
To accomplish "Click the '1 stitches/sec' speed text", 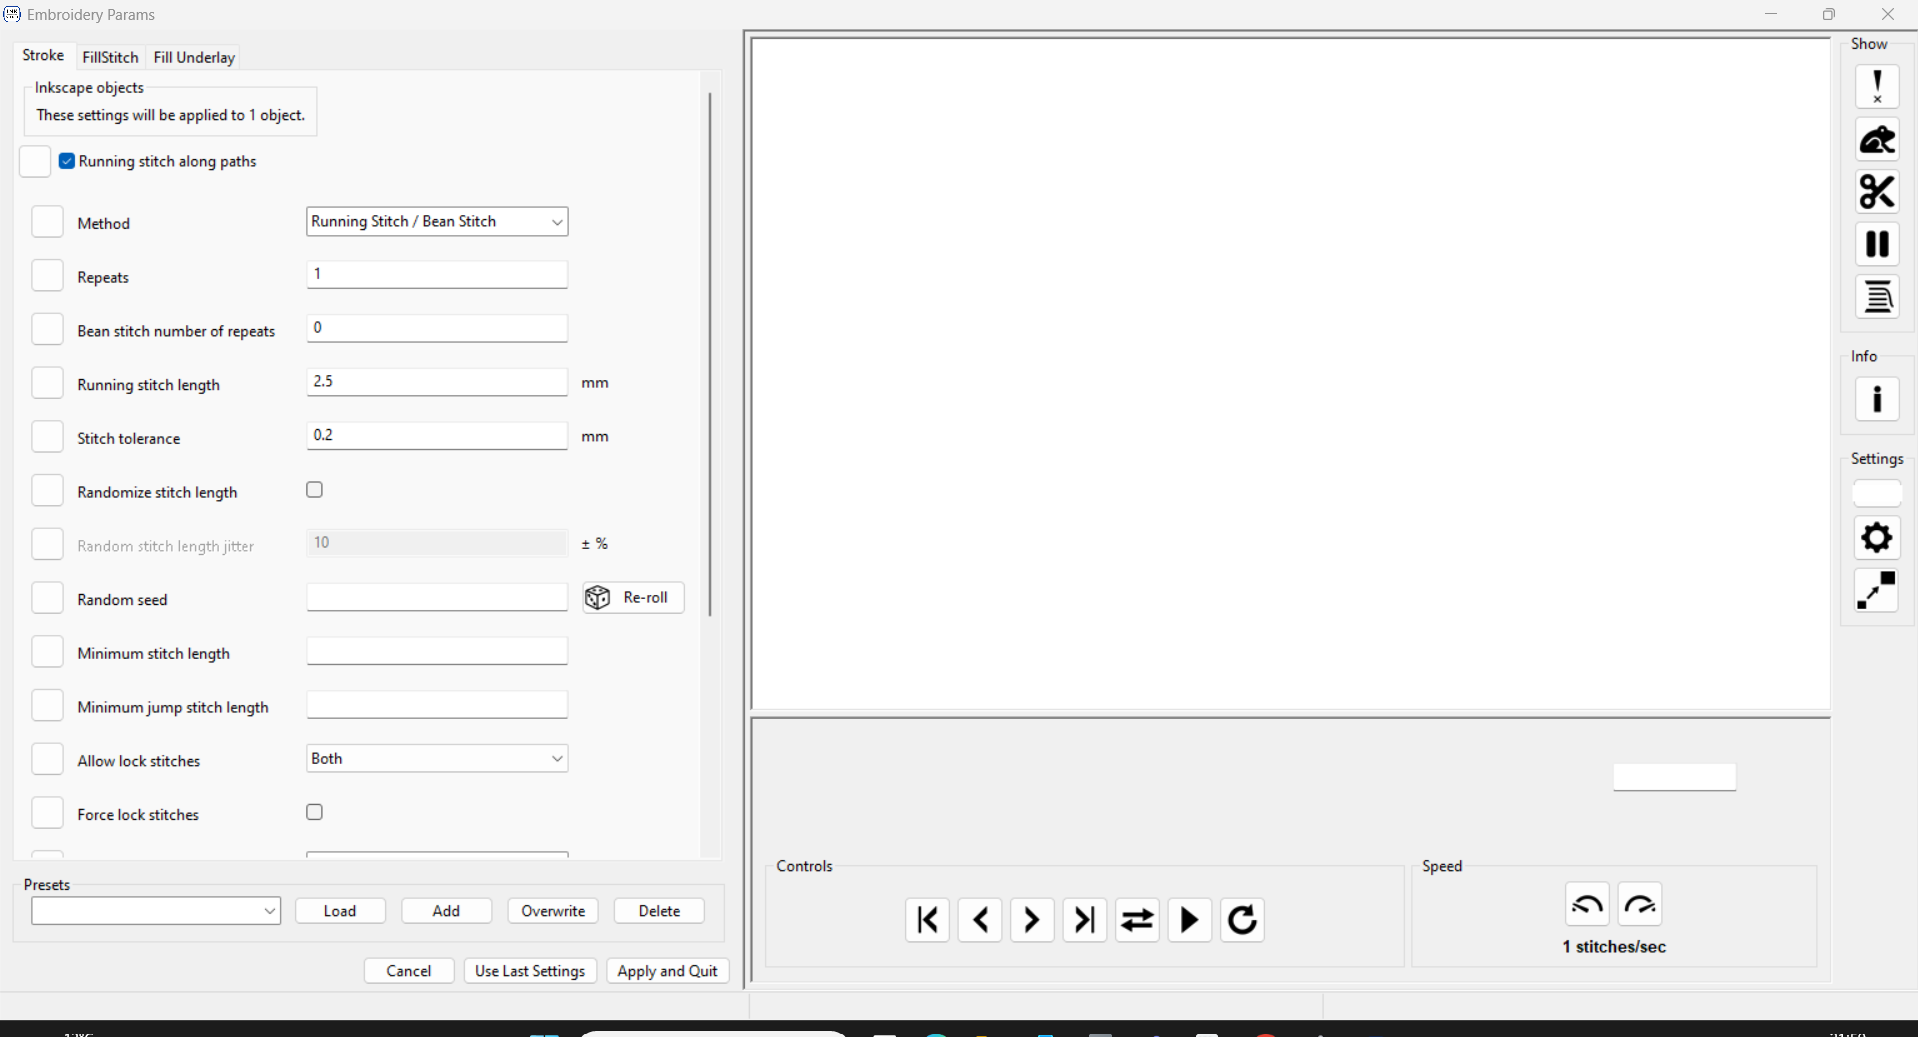I will tap(1614, 947).
